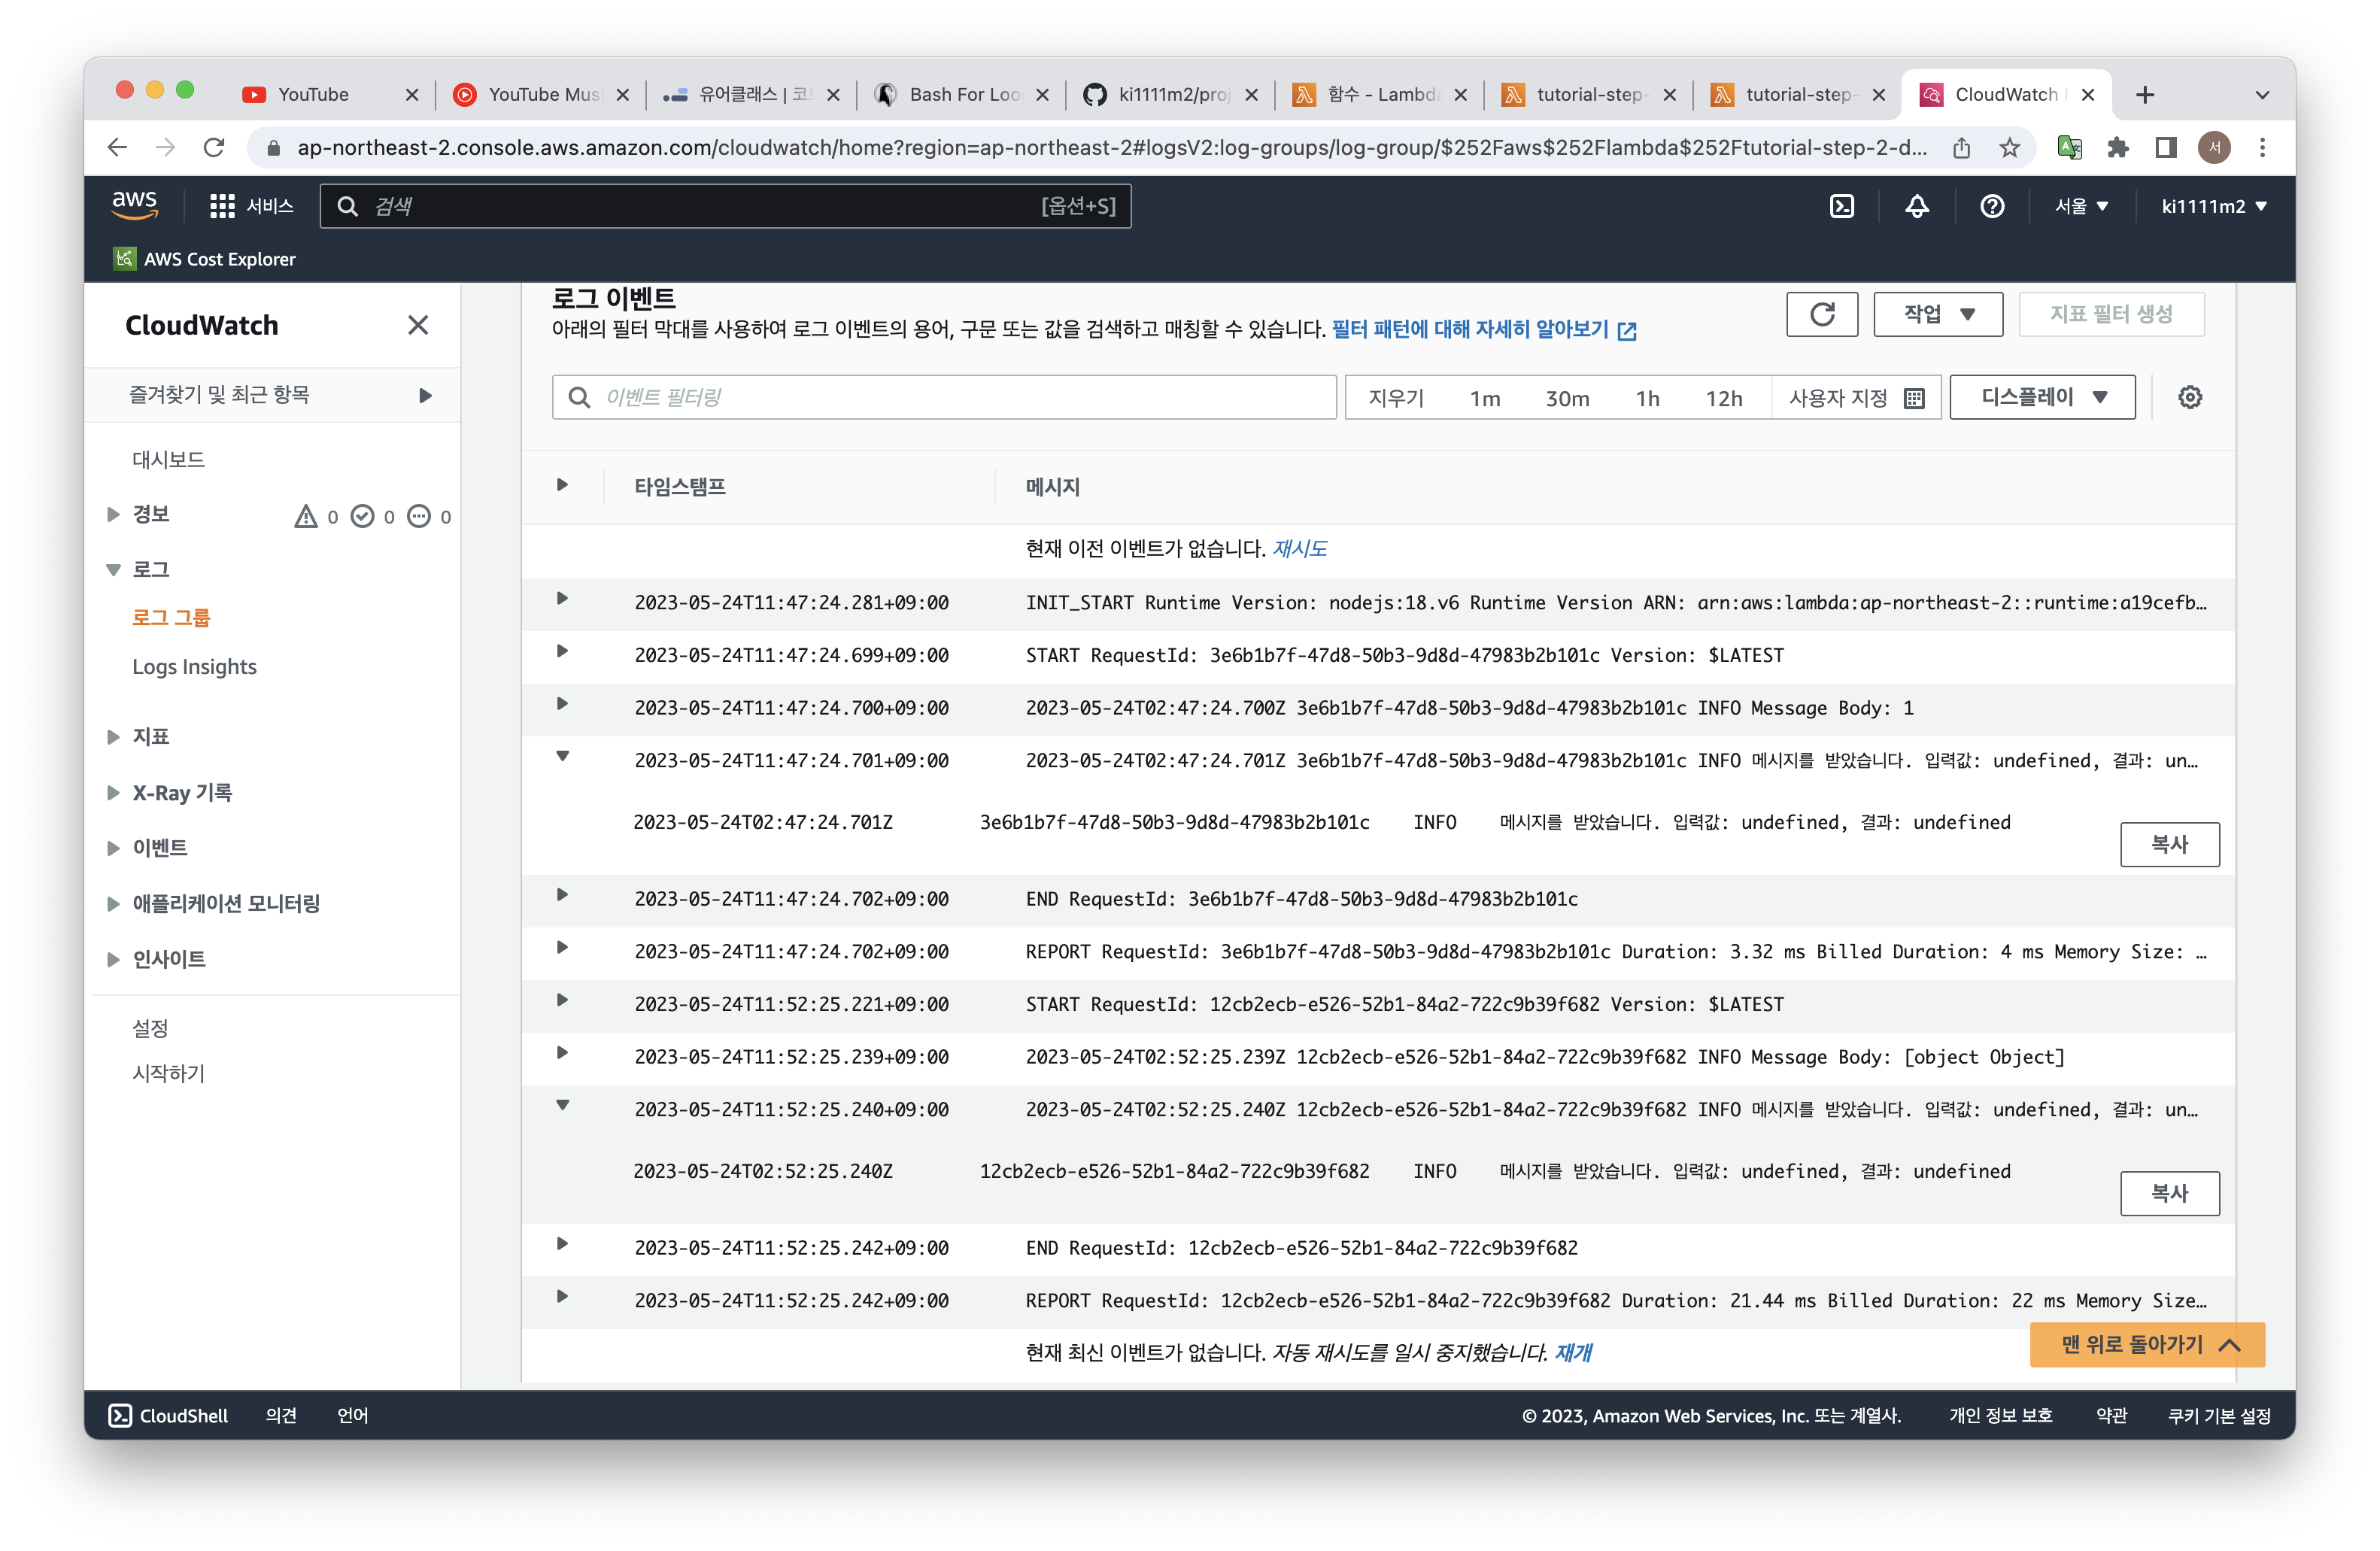Open the CloudShell icon in top navigation
The height and width of the screenshot is (1551, 2380).
(x=1841, y=206)
